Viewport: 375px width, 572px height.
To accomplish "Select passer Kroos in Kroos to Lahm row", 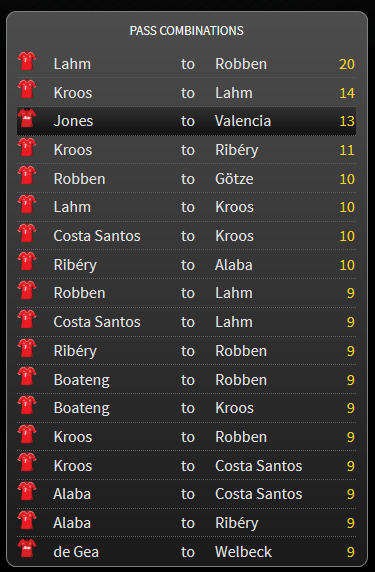I will [73, 93].
